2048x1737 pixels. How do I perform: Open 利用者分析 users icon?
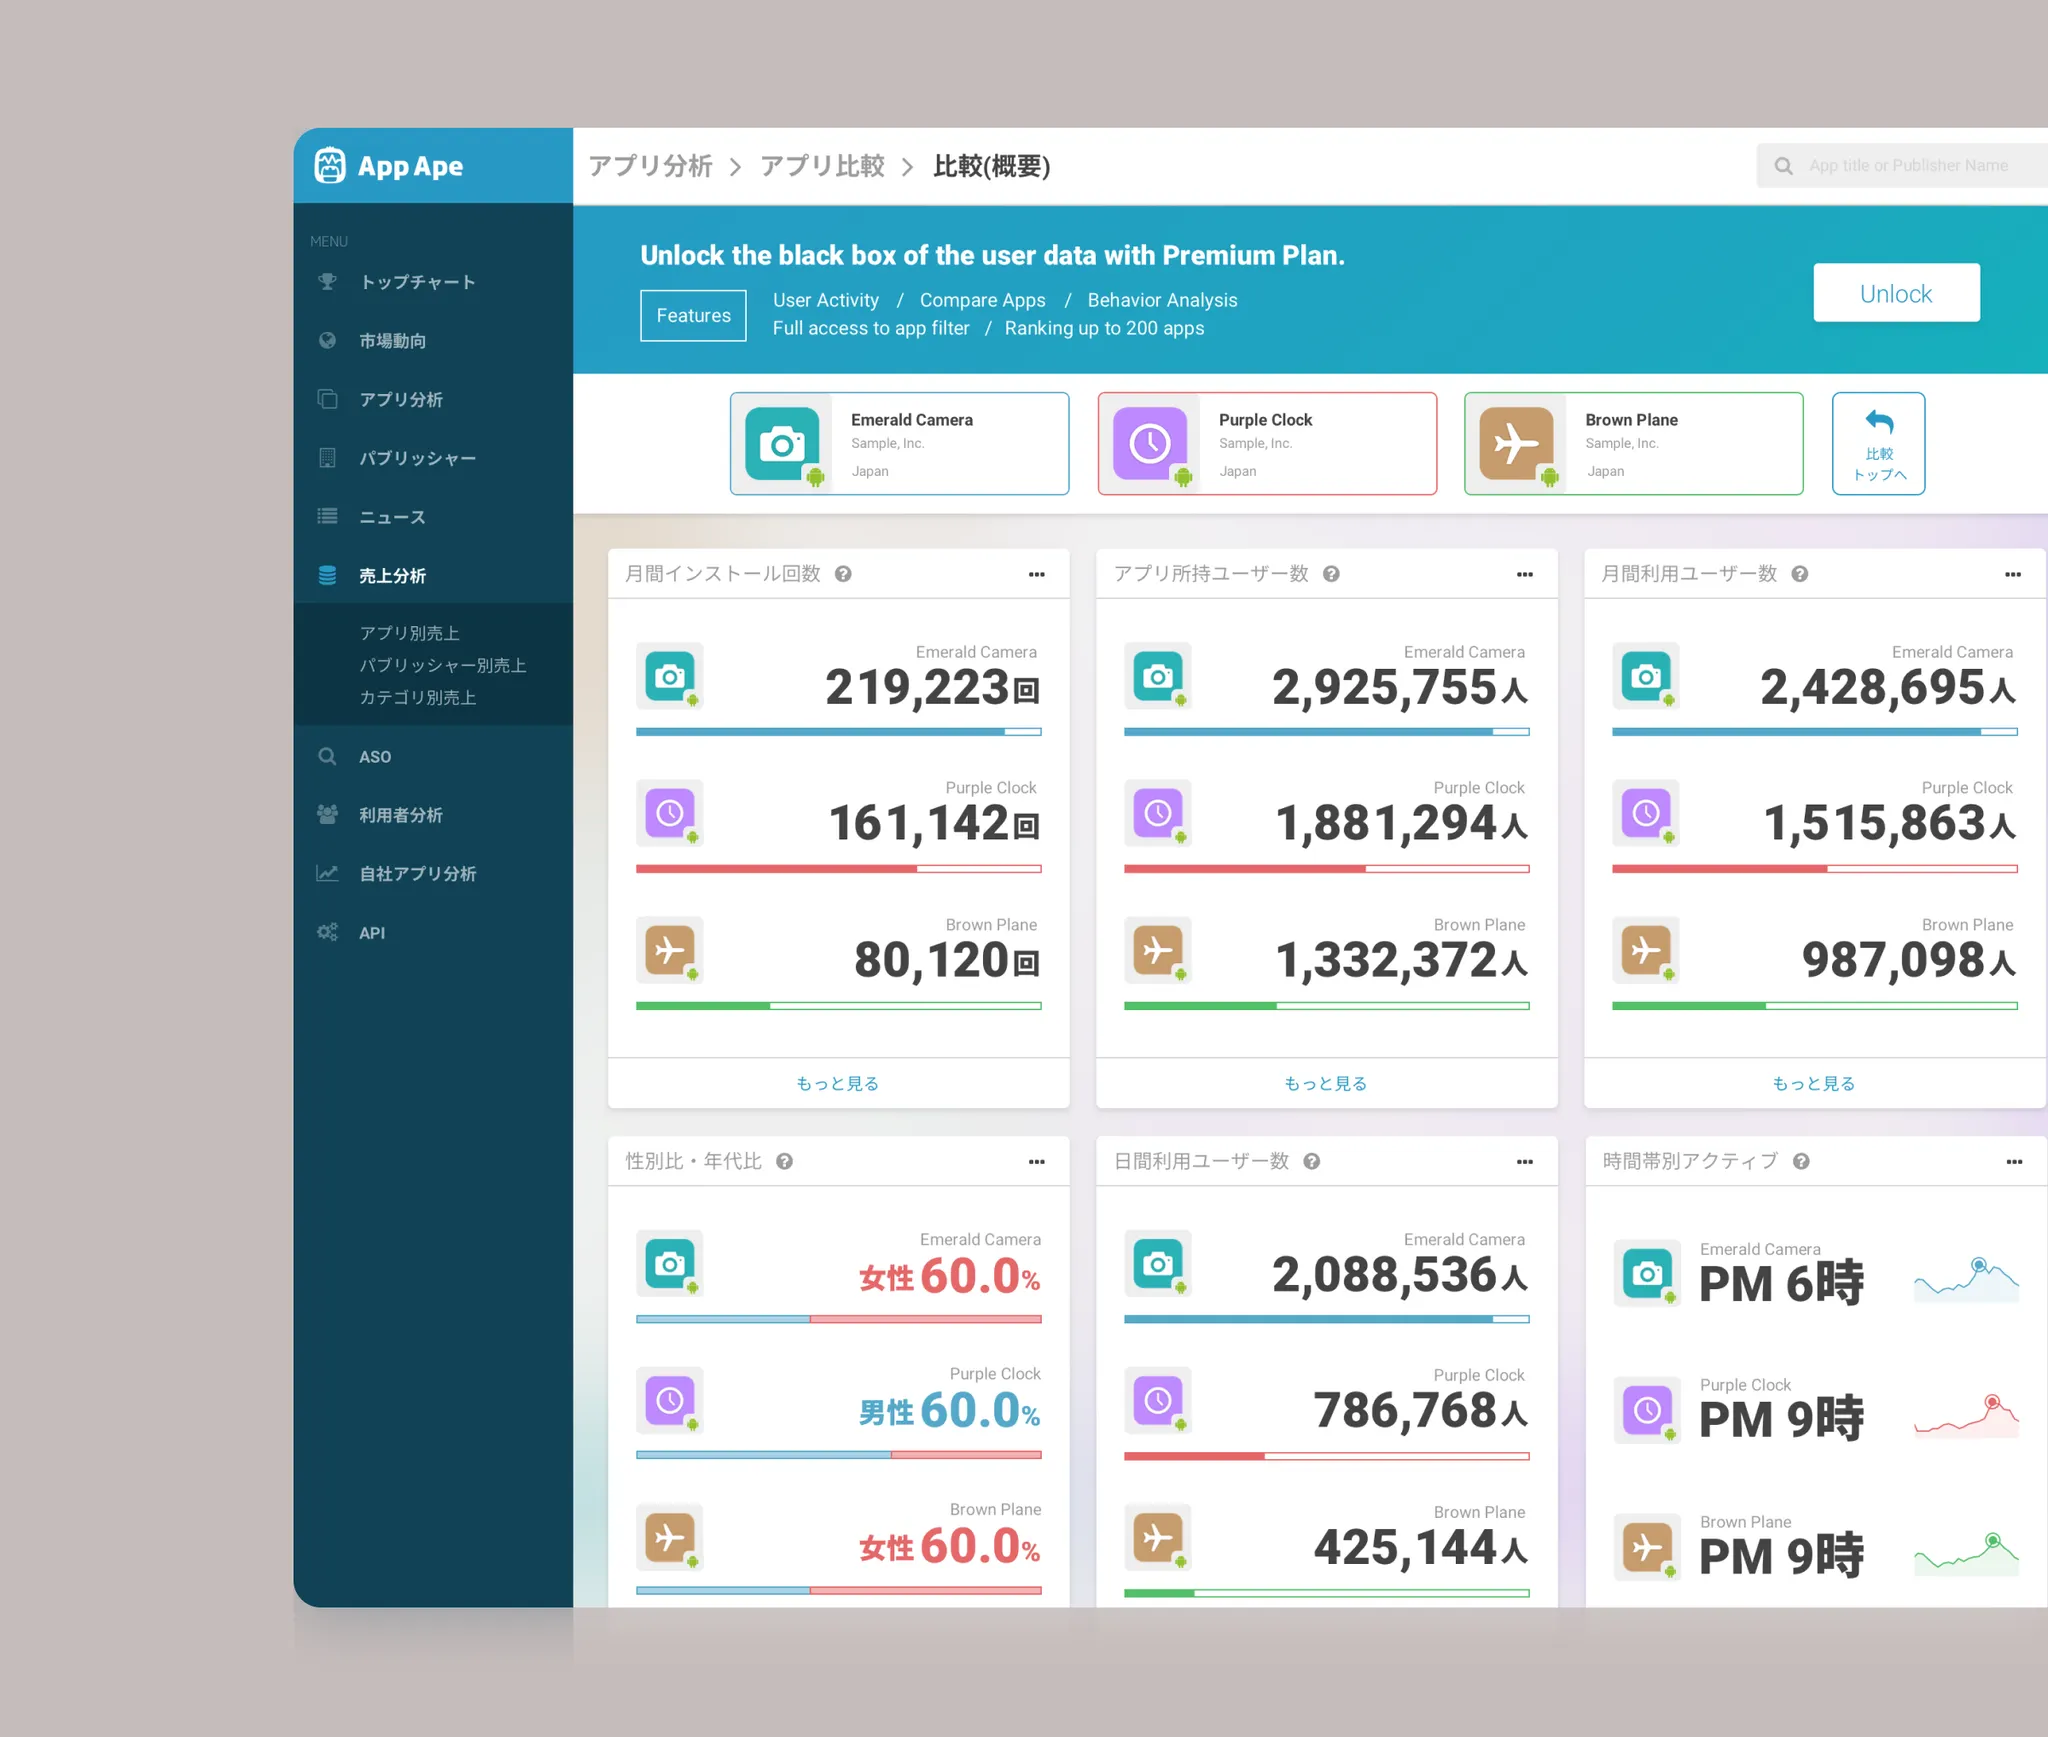(x=328, y=815)
